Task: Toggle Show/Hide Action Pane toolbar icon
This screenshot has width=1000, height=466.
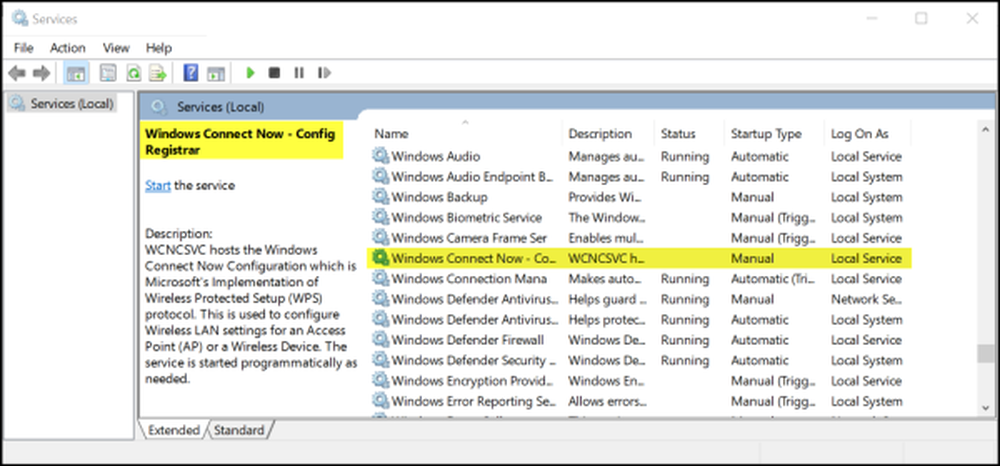Action: (x=216, y=73)
